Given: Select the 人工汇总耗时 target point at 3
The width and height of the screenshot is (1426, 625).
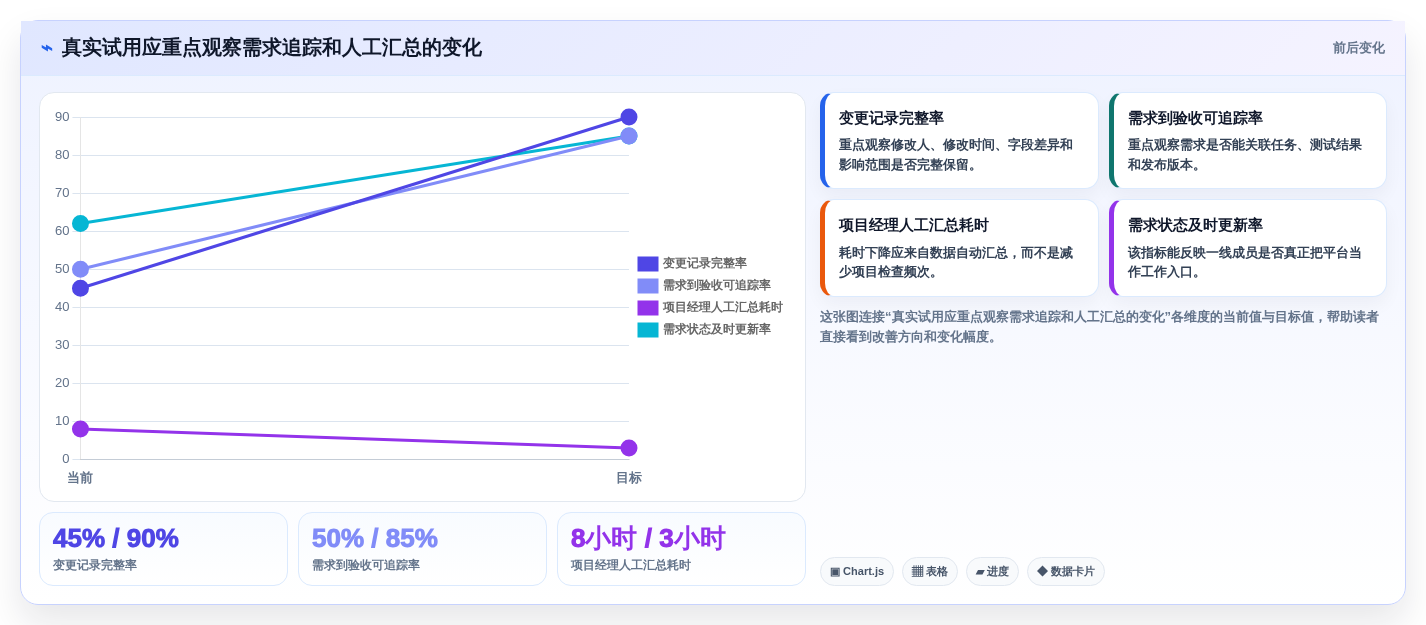Looking at the screenshot, I should (x=629, y=448).
